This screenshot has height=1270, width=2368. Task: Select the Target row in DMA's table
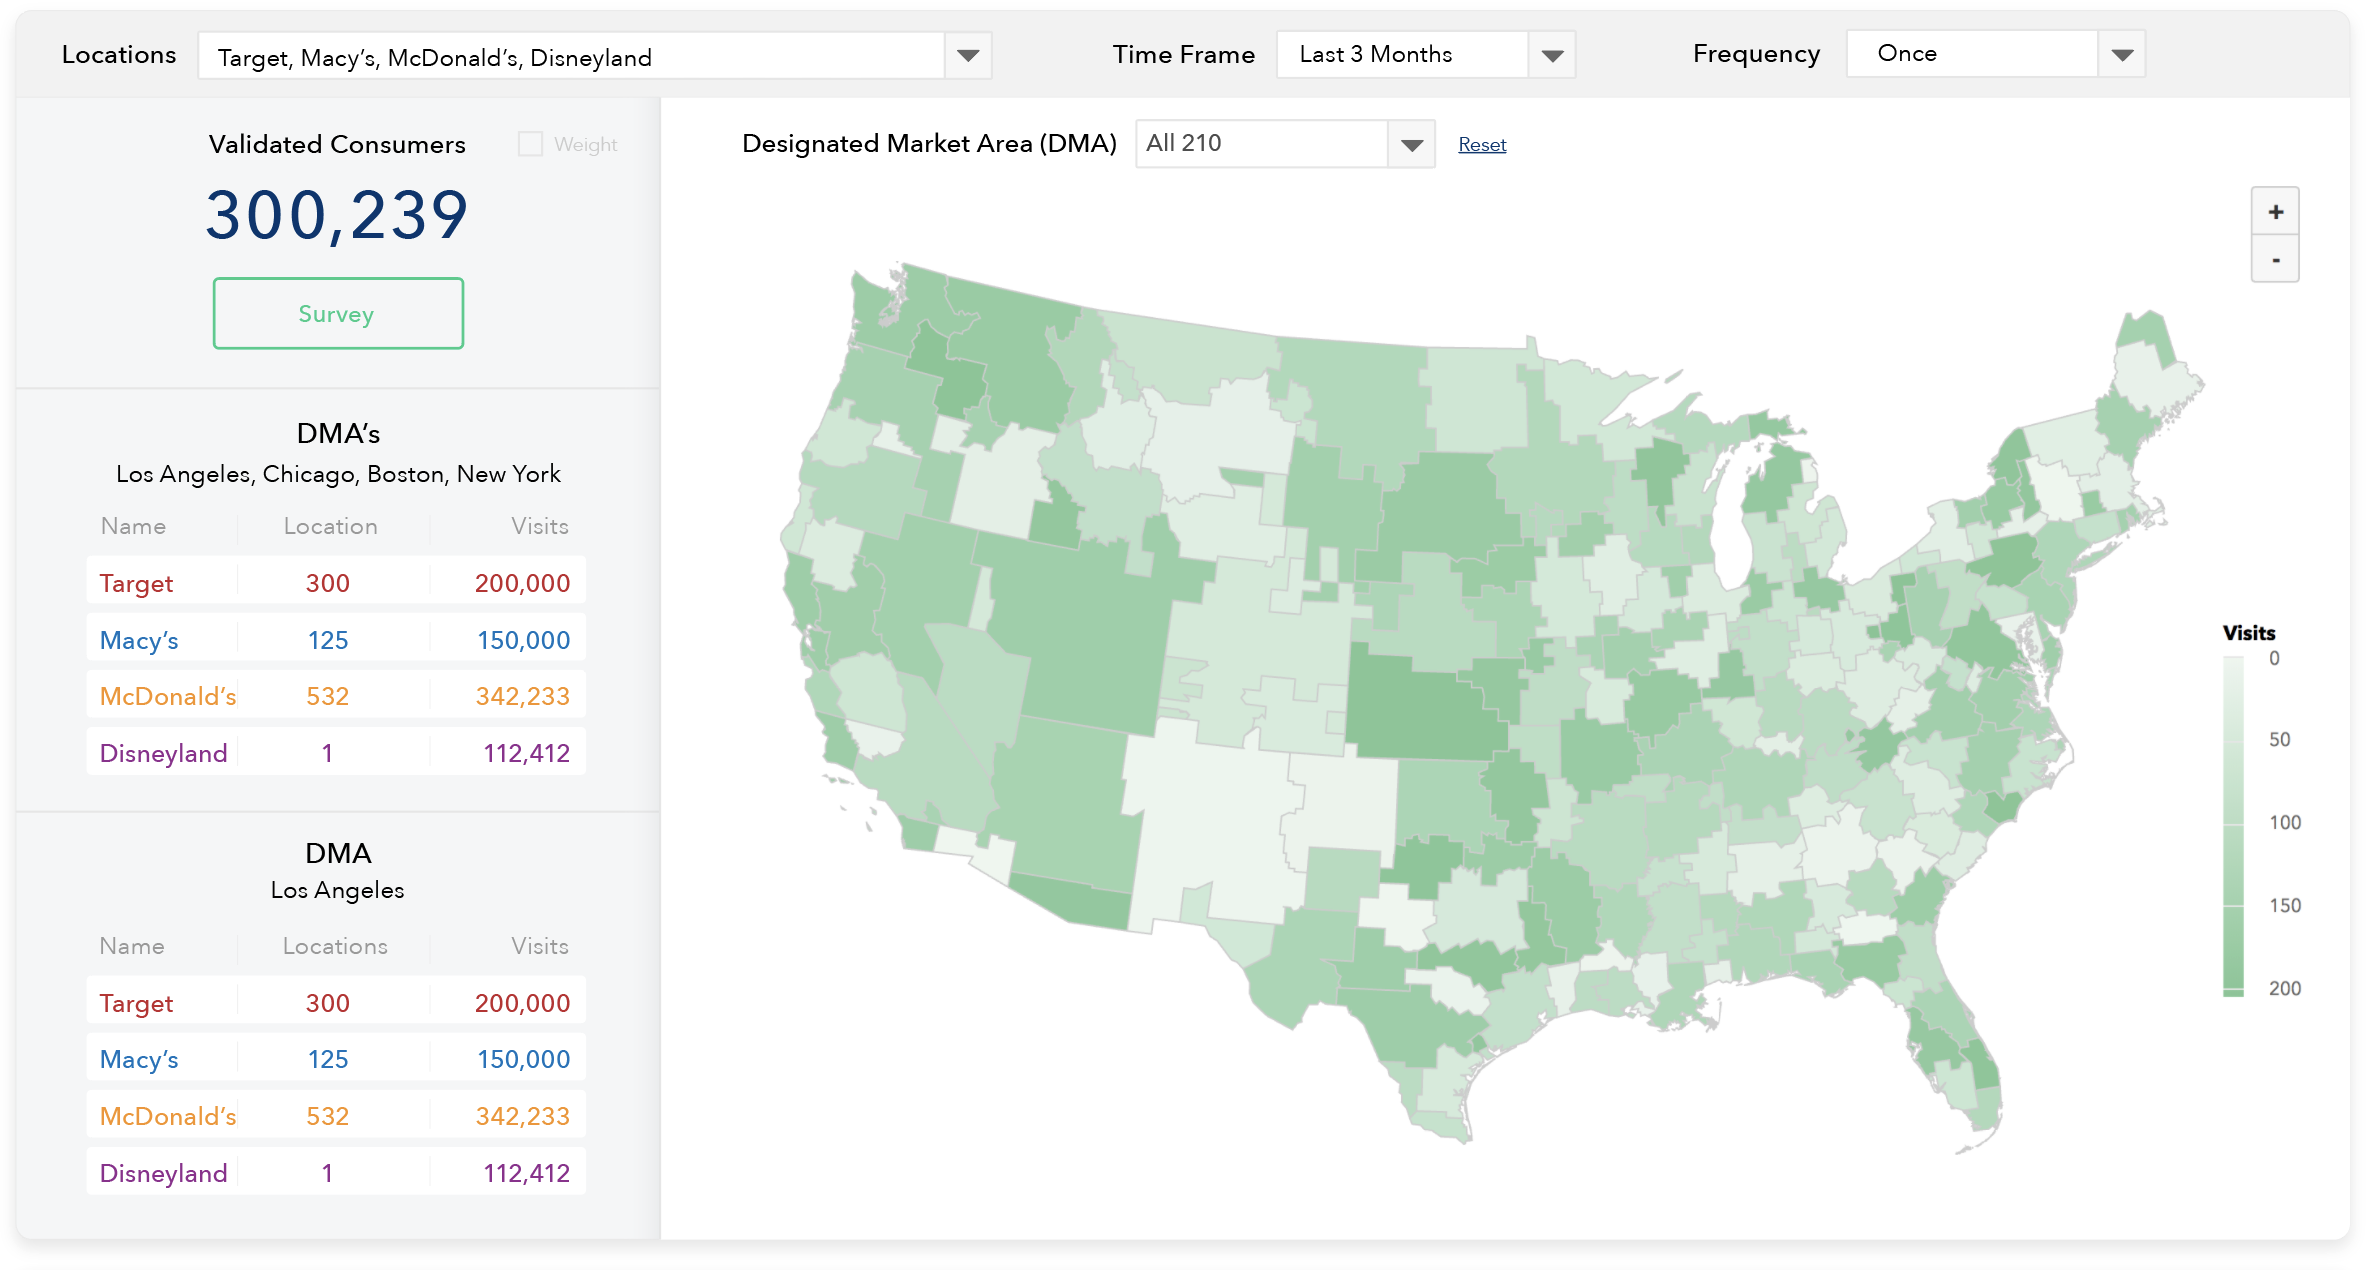tap(336, 582)
